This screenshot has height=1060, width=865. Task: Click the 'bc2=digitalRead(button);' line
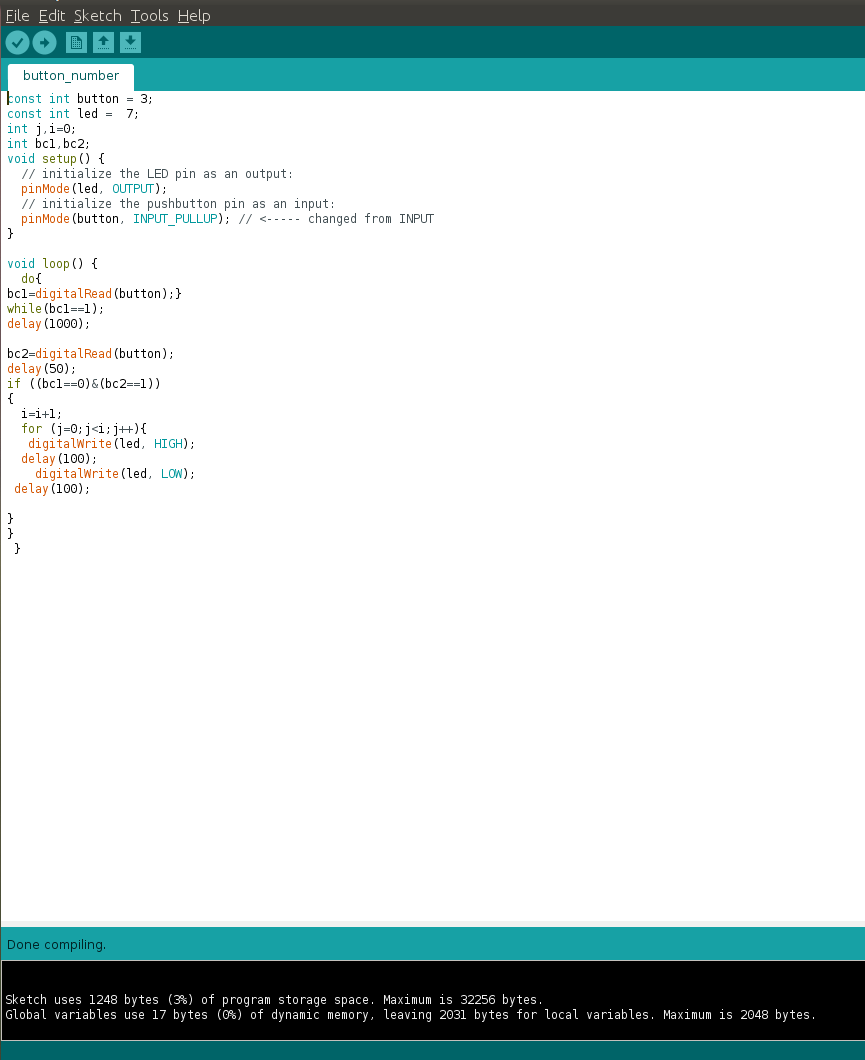pos(91,354)
